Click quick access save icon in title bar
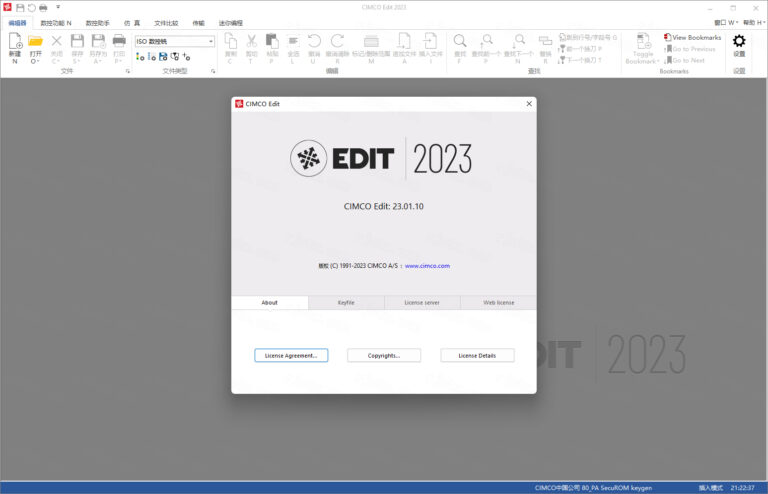The height and width of the screenshot is (494, 768). pos(20,7)
